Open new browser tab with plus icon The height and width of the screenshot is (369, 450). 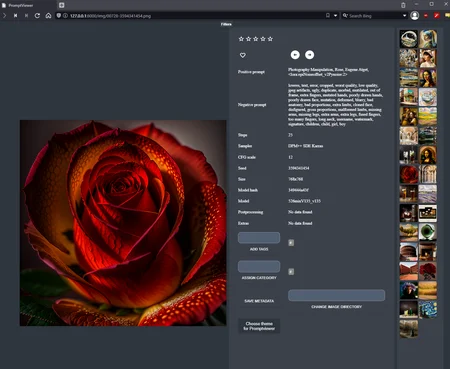[62, 5]
